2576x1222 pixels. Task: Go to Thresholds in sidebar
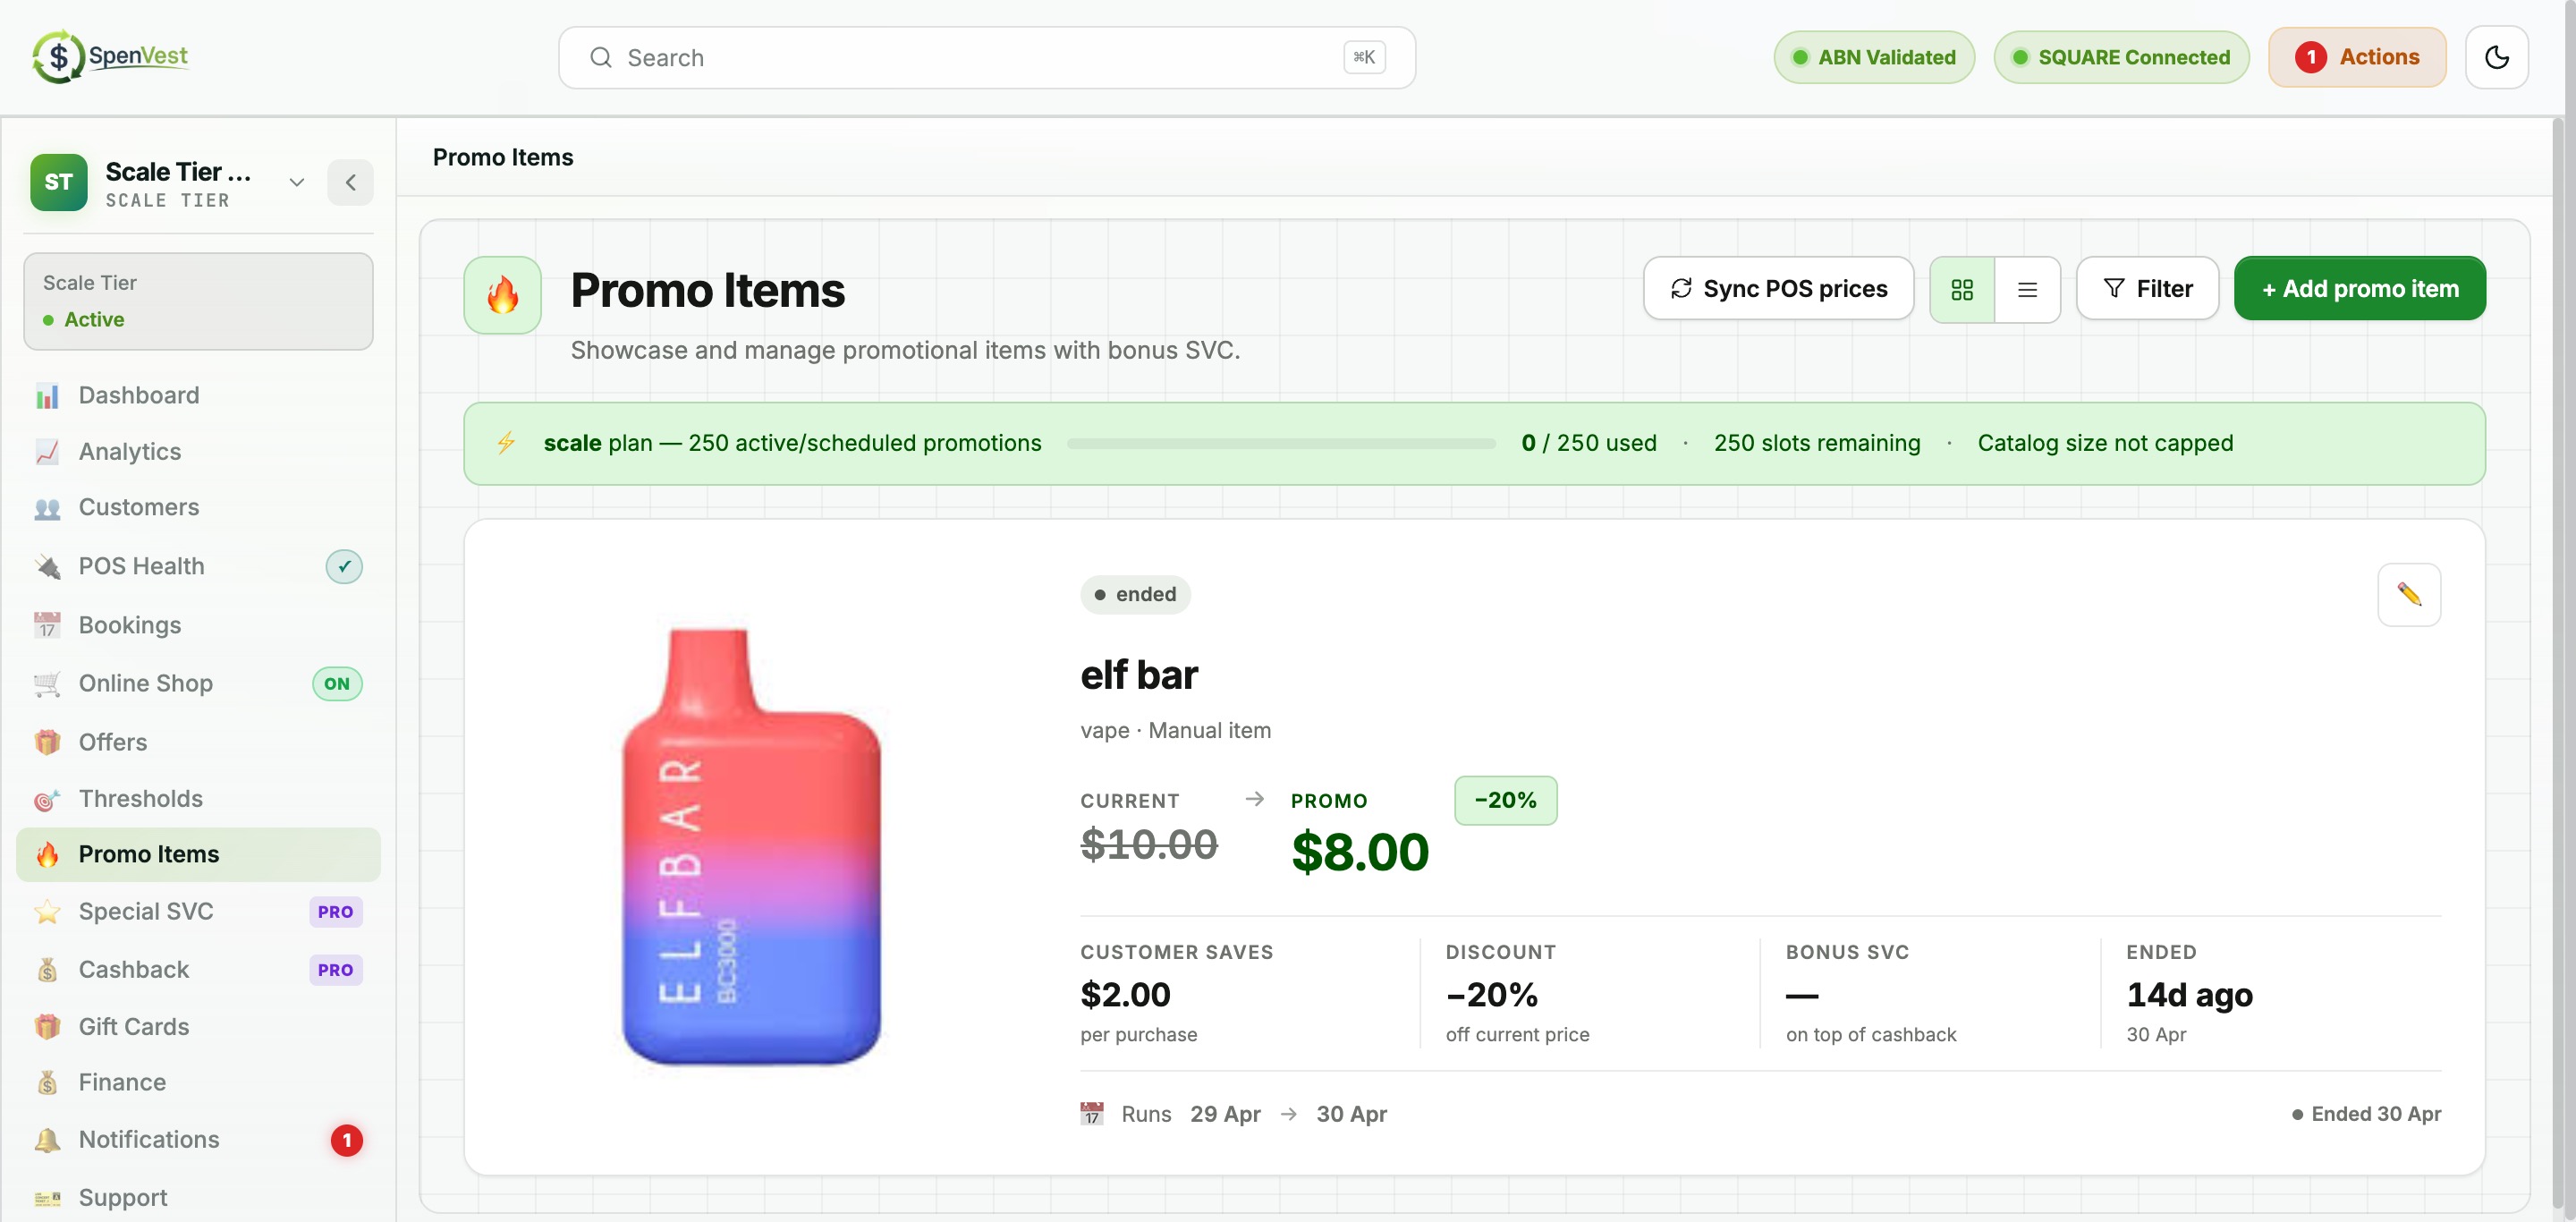point(198,799)
